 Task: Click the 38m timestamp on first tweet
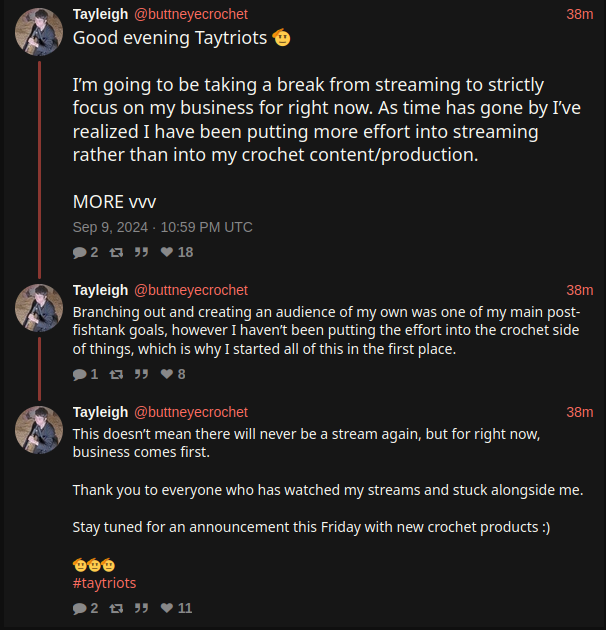click(579, 14)
